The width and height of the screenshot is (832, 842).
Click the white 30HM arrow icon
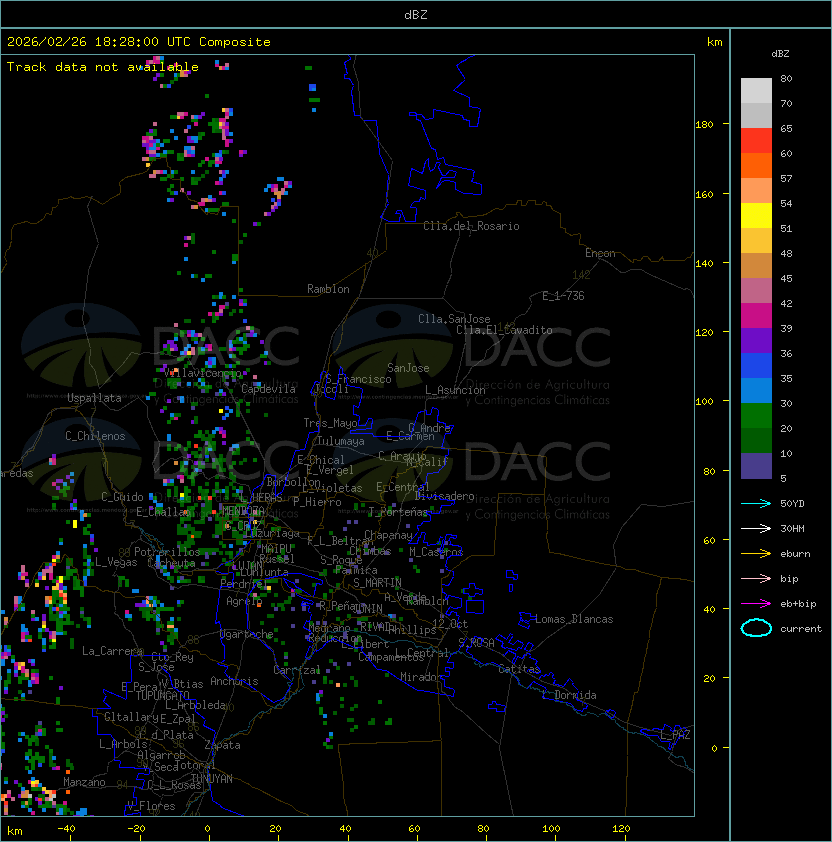tap(756, 528)
